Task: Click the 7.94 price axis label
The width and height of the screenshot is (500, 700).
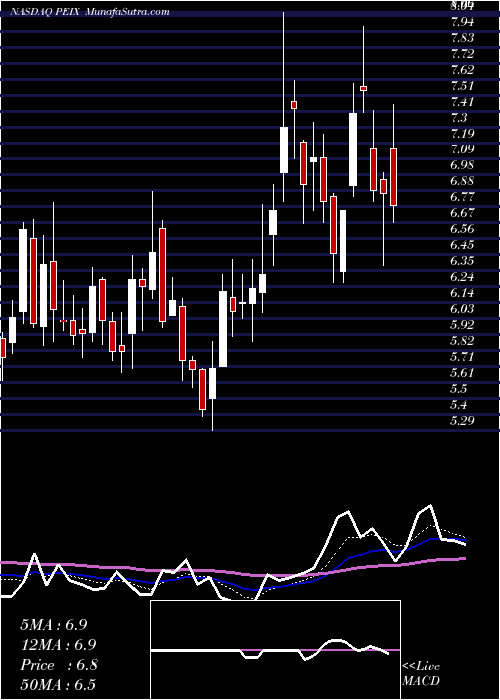Action: tap(462, 21)
